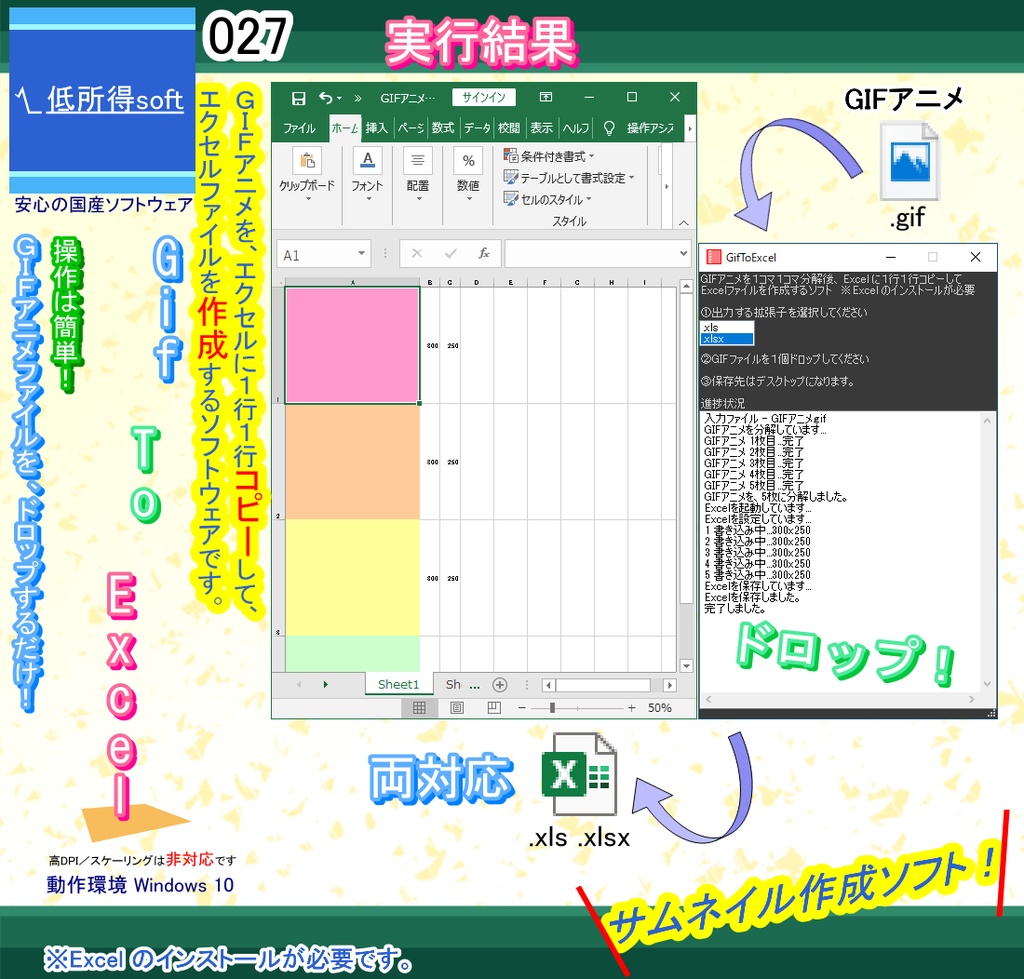Open the Save icon on quick access toolbar
The width and height of the screenshot is (1024, 979).
[x=300, y=96]
